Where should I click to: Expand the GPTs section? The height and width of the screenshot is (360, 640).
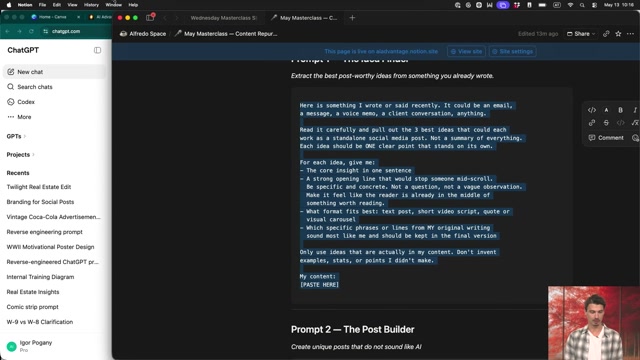pyautogui.click(x=16, y=136)
